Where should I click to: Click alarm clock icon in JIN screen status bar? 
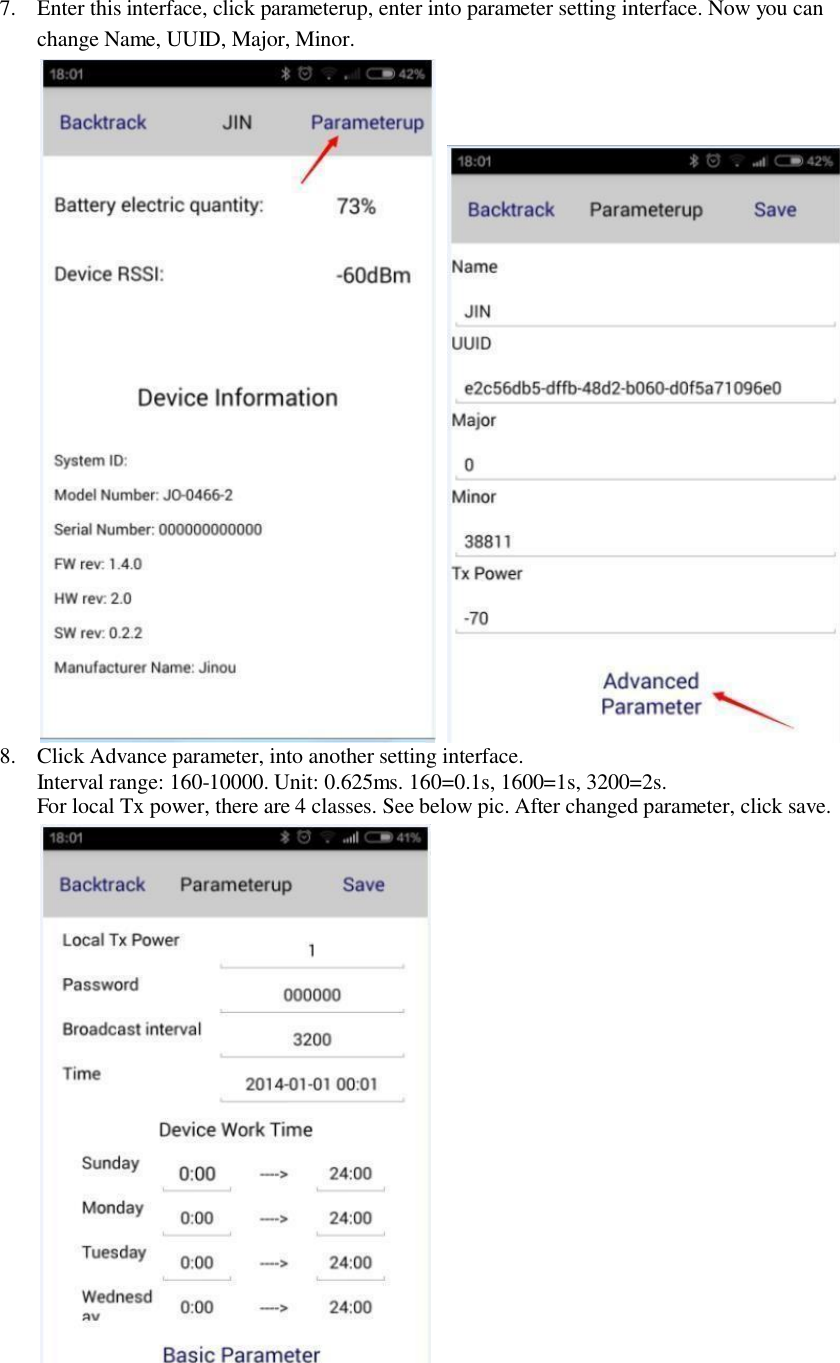coord(305,73)
